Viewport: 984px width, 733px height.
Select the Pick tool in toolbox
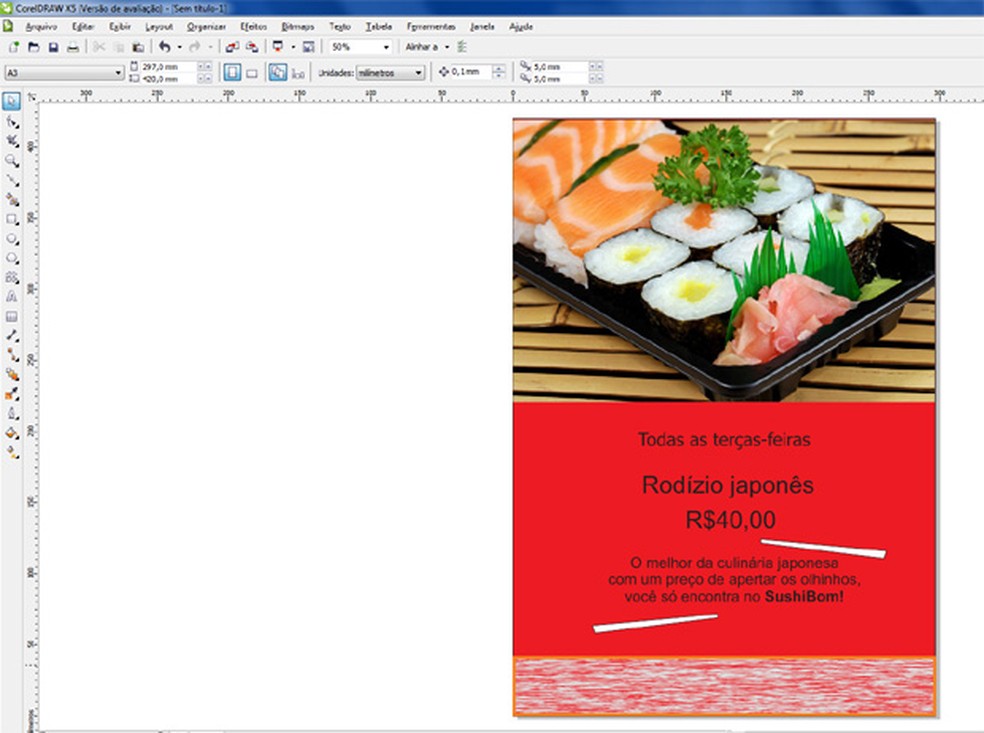point(11,102)
